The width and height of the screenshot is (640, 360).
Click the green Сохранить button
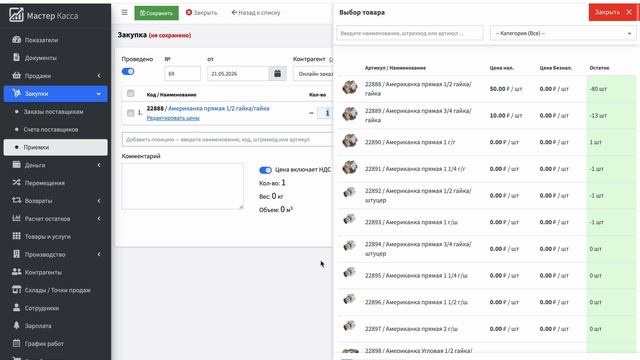[156, 13]
